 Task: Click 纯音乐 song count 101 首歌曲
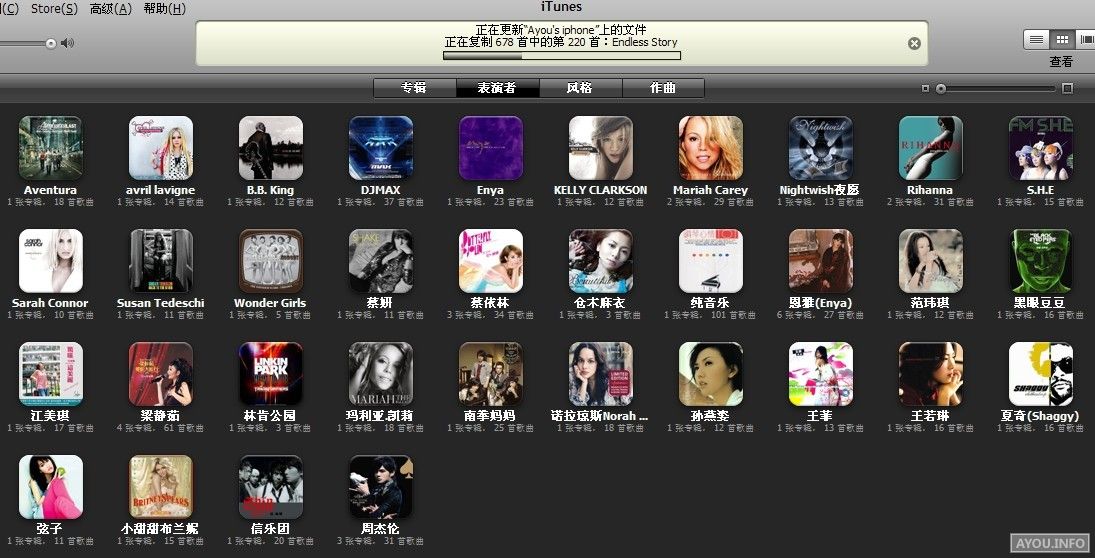pos(733,316)
